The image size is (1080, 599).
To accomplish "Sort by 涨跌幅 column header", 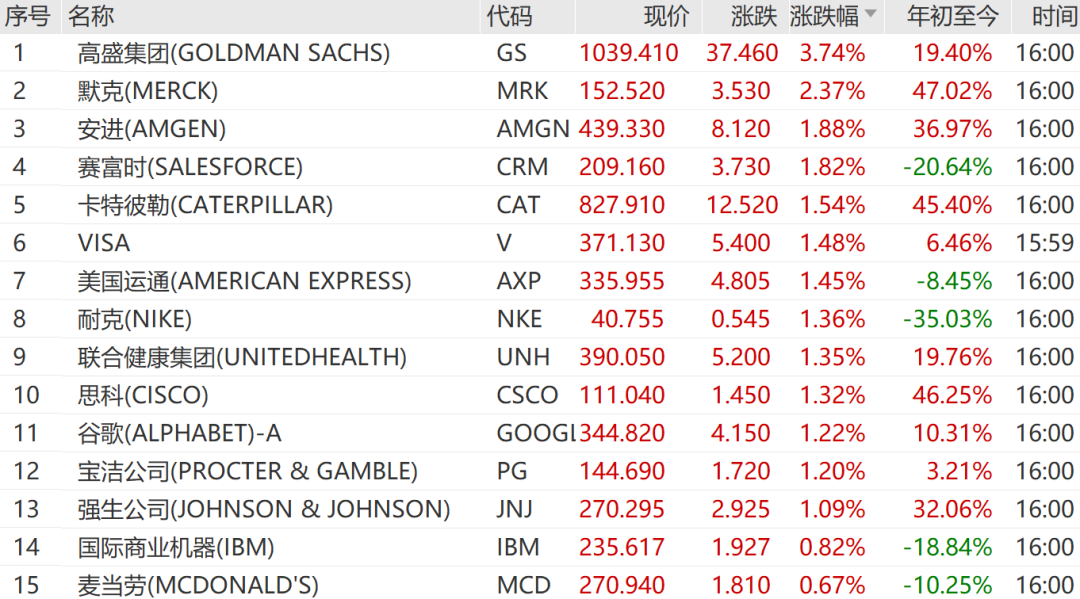I will pos(824,17).
